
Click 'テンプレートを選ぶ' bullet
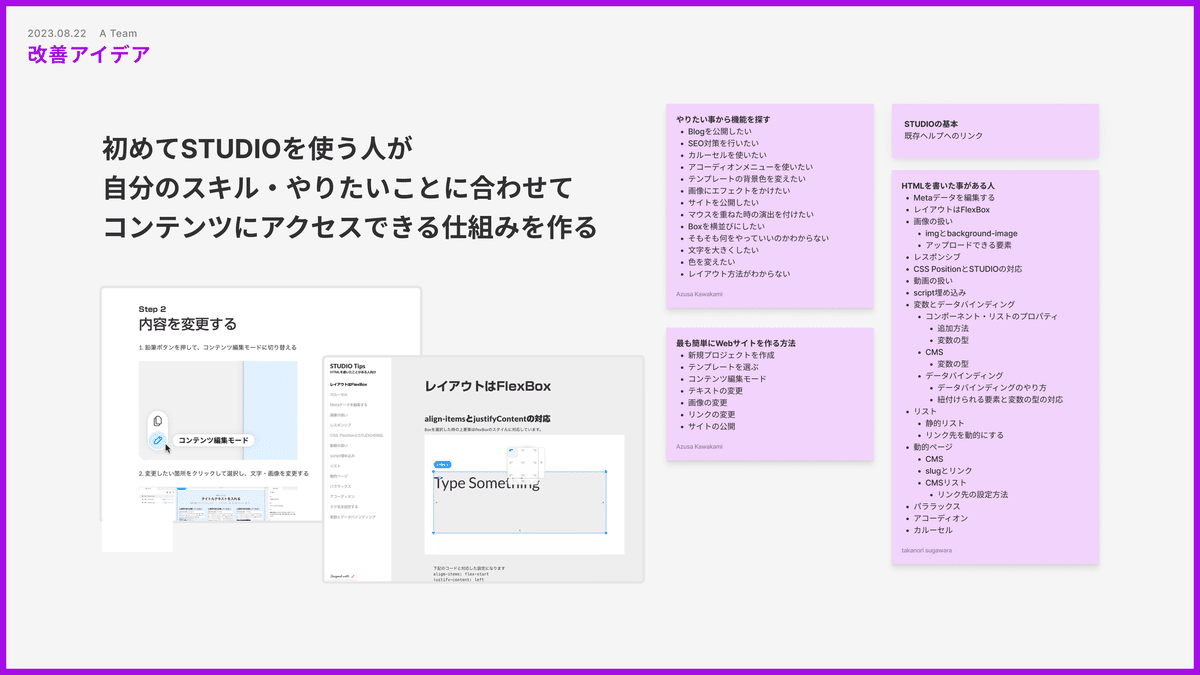coord(724,367)
